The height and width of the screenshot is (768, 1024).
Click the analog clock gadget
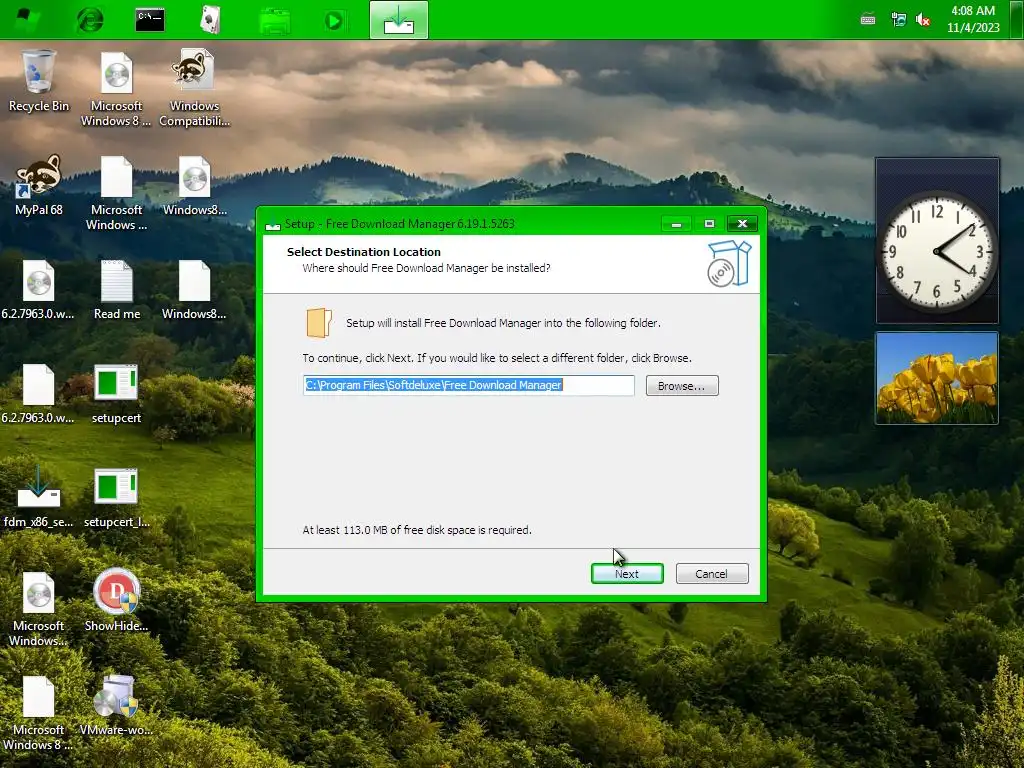coord(936,251)
